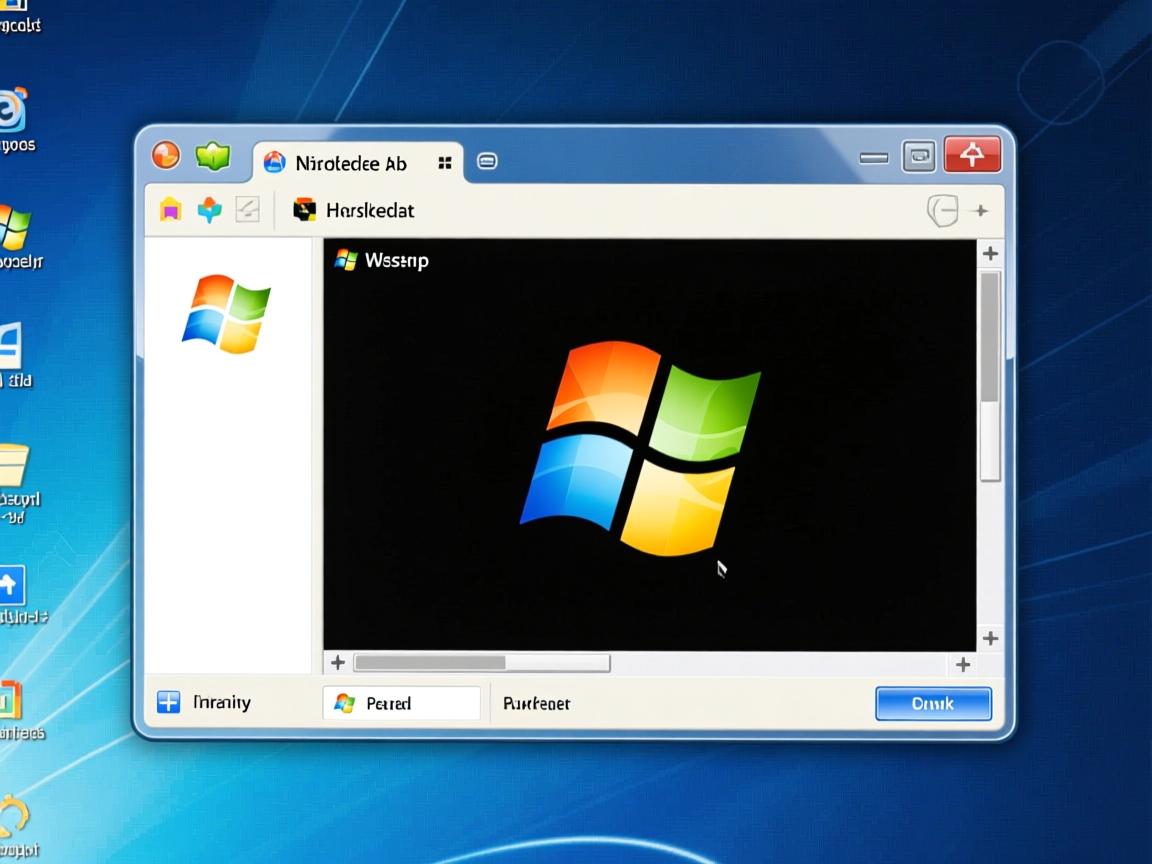Click the green icon in title bar
The image size is (1152, 864).
212,156
